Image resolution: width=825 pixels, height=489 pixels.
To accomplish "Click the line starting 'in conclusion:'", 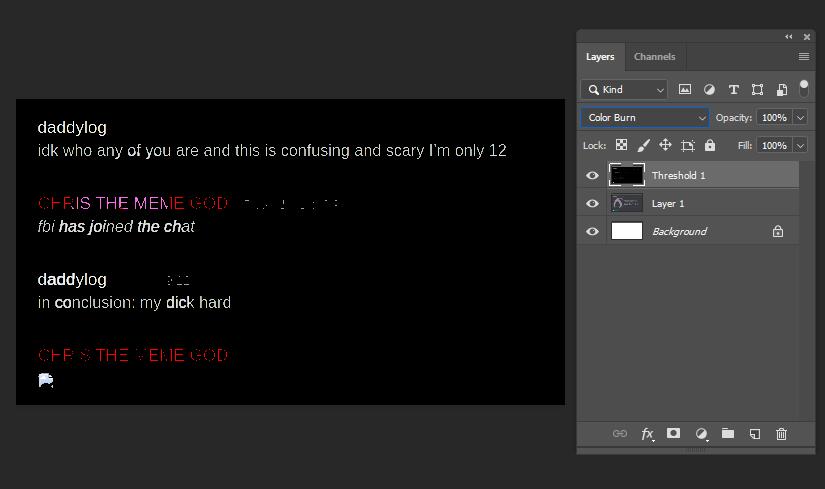I will point(134,303).
